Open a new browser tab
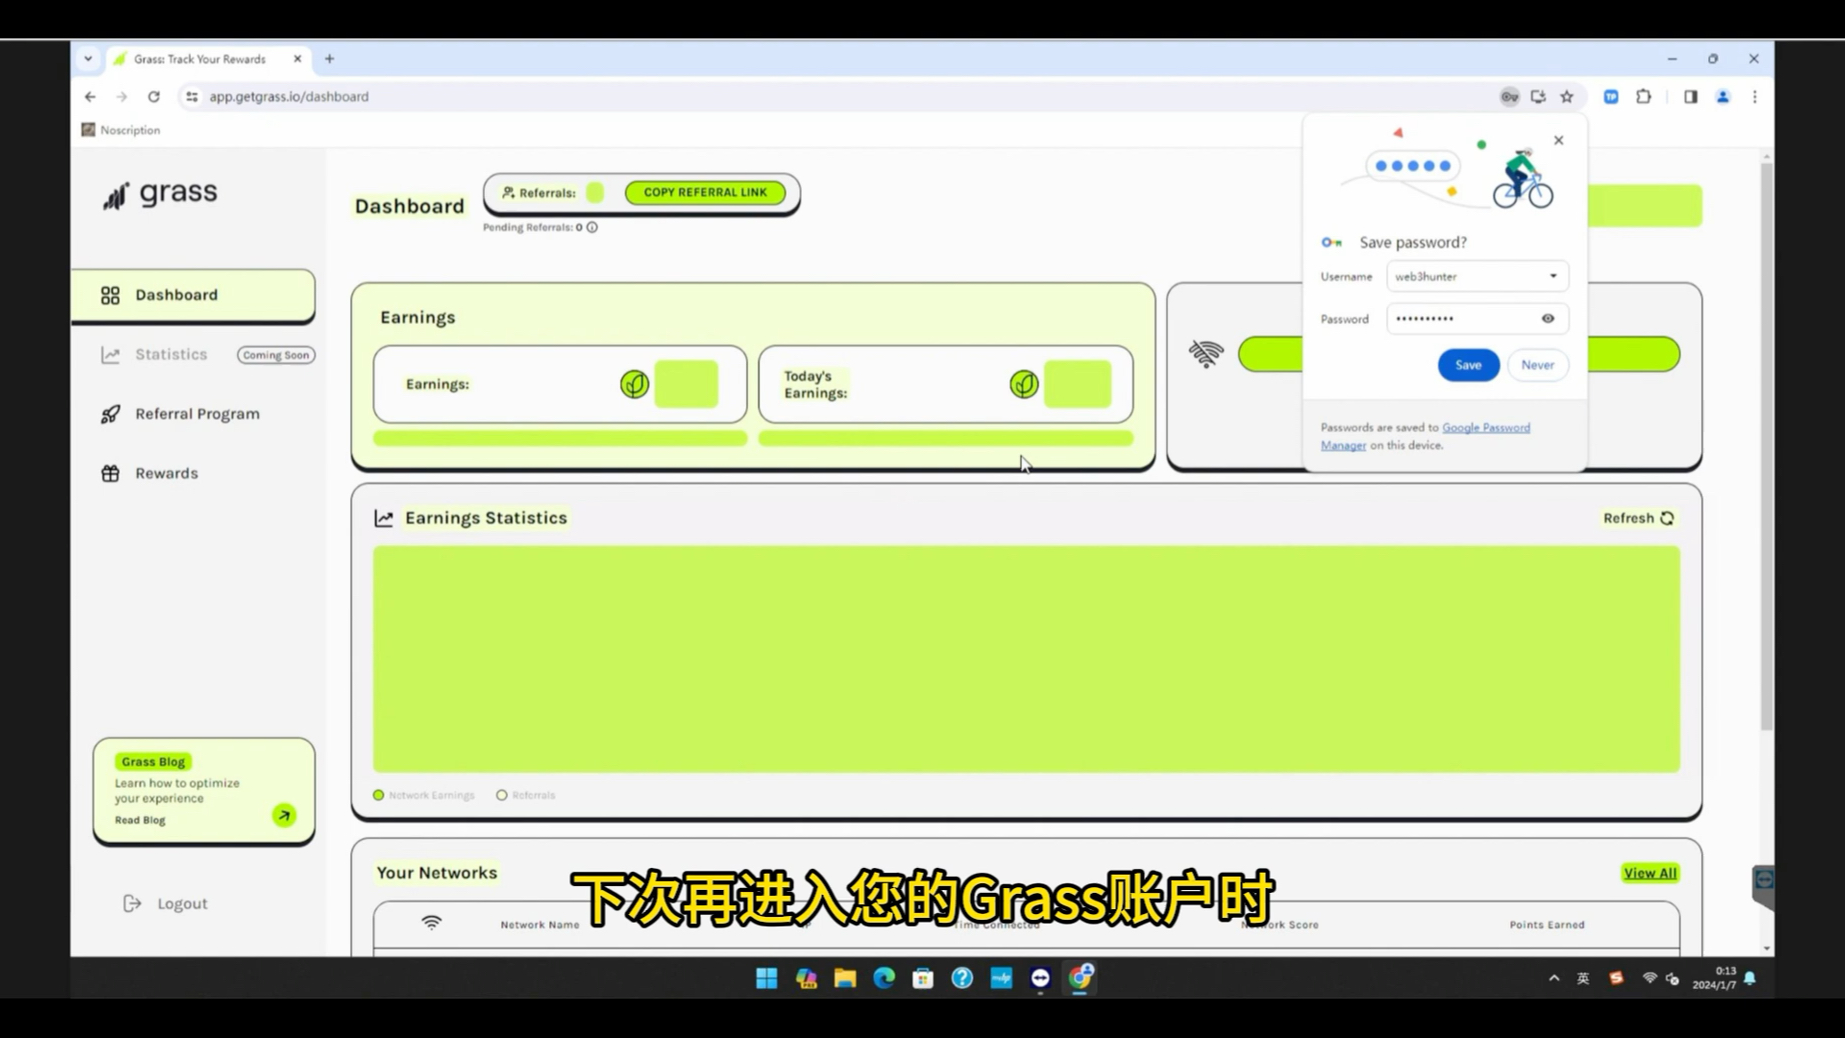Image resolution: width=1845 pixels, height=1038 pixels. [x=329, y=59]
